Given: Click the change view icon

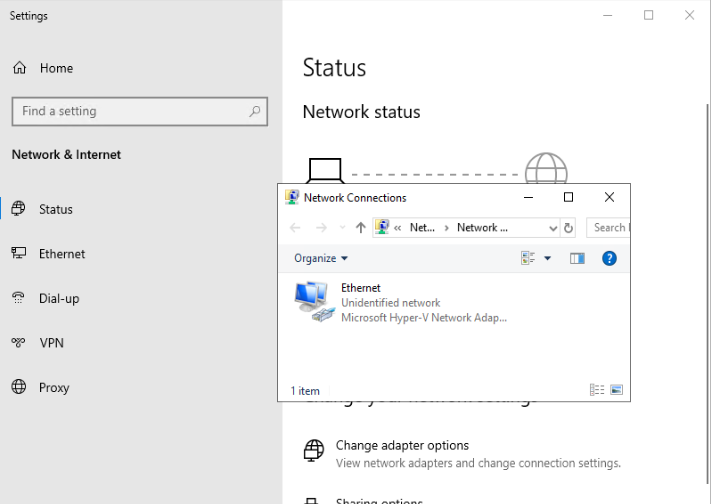Looking at the screenshot, I should 528,258.
